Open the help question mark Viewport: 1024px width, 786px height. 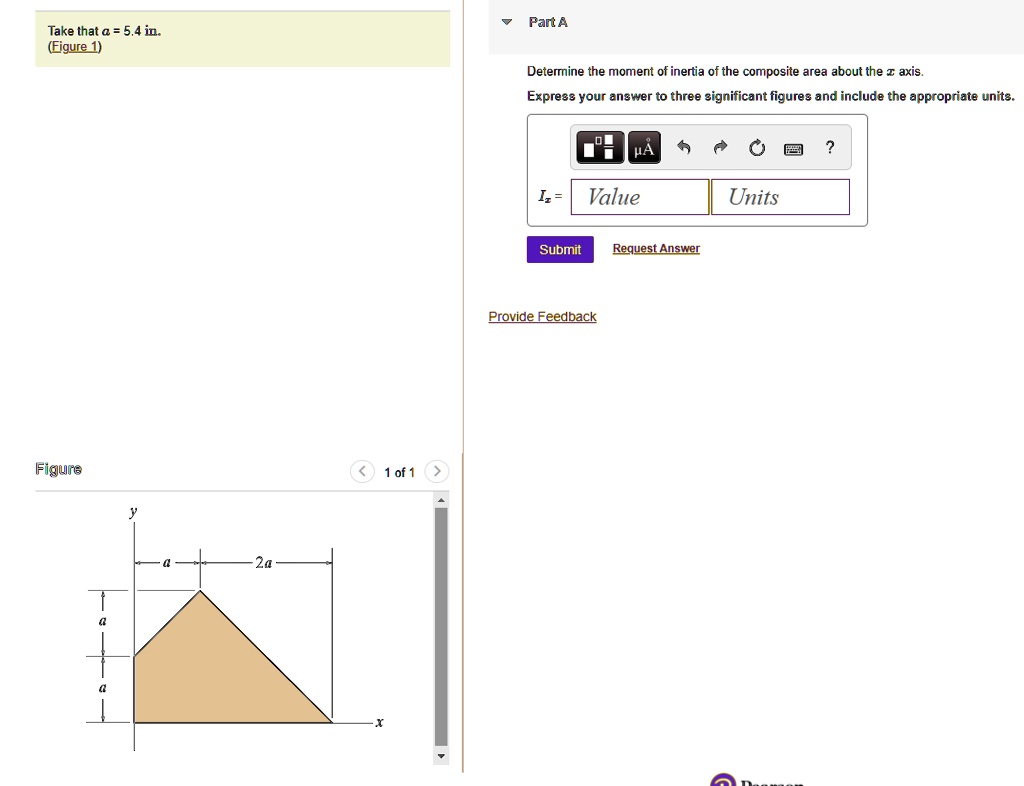[830, 147]
